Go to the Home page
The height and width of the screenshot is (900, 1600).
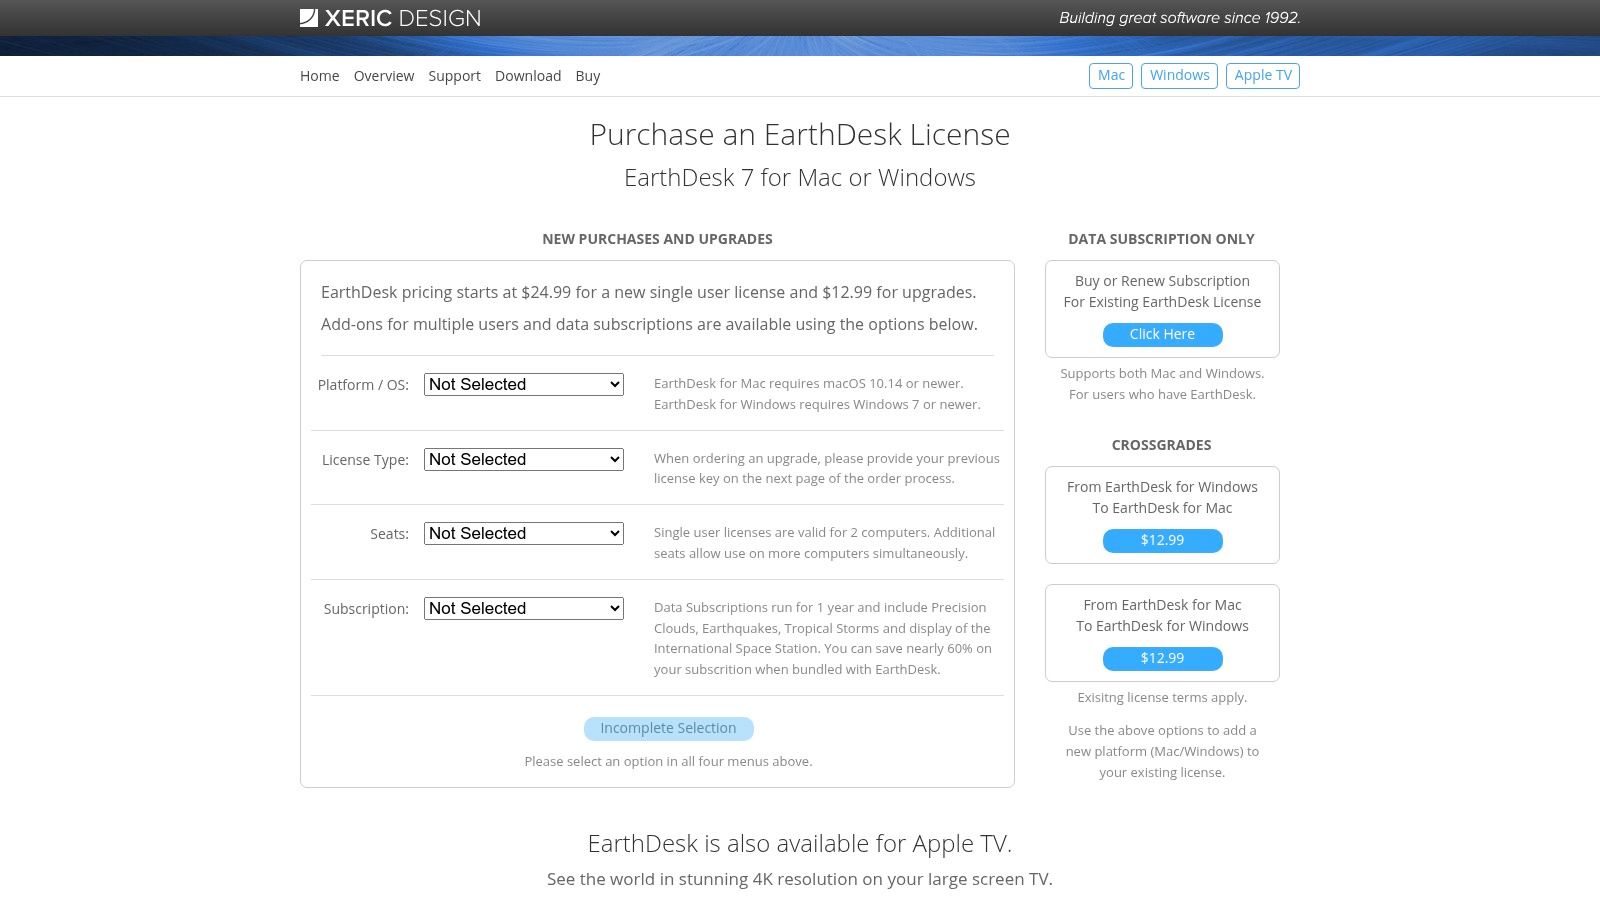point(320,76)
